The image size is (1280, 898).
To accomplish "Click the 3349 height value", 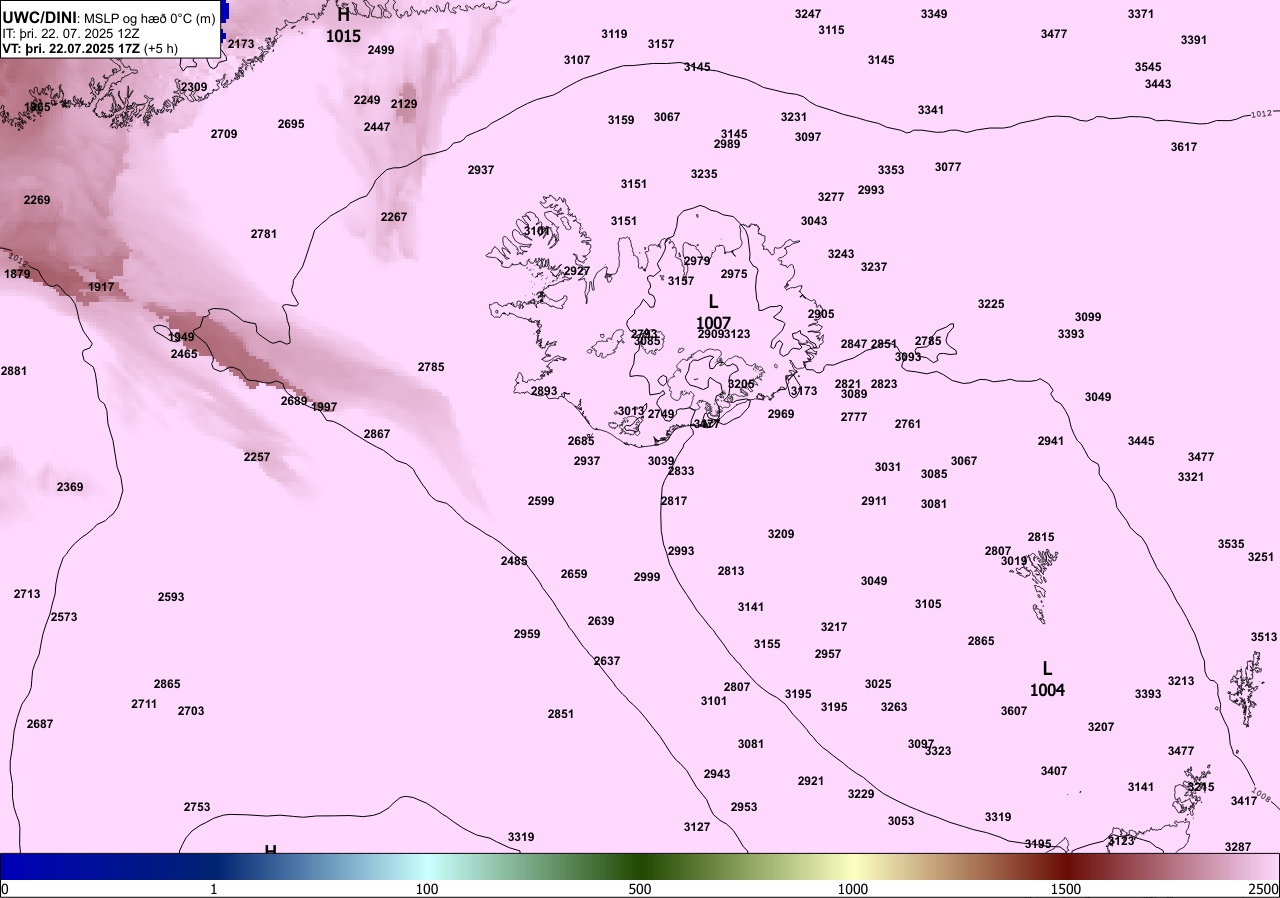I will coord(934,14).
